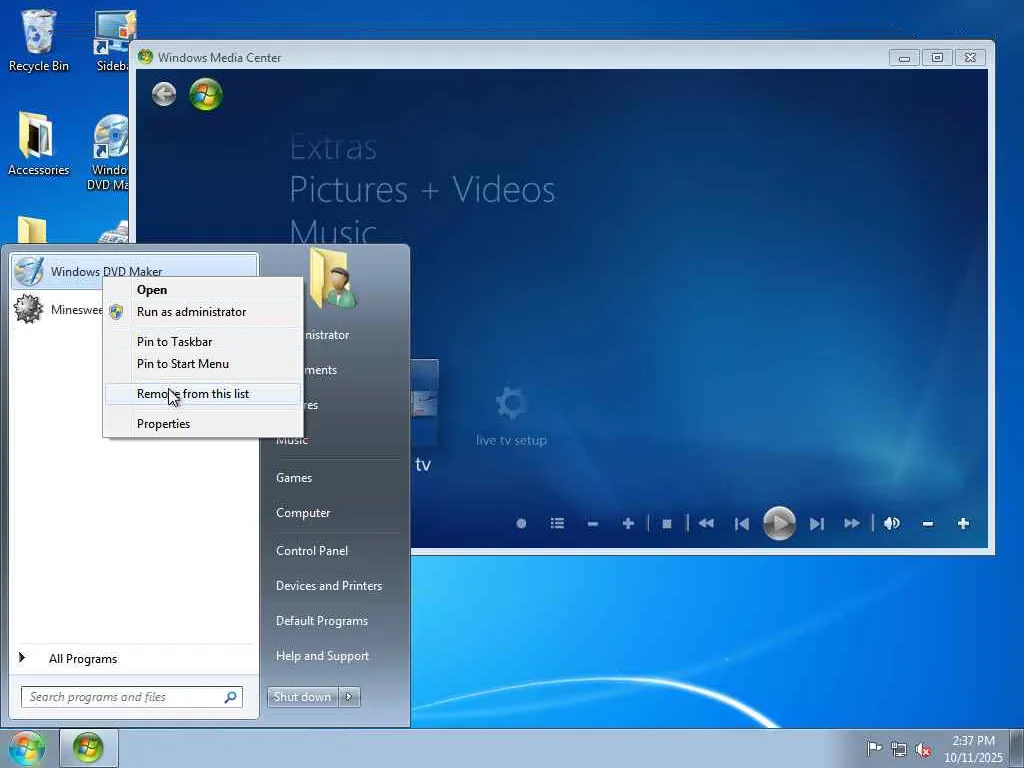The image size is (1024, 768).
Task: Click the Search programs and files box
Action: click(131, 697)
